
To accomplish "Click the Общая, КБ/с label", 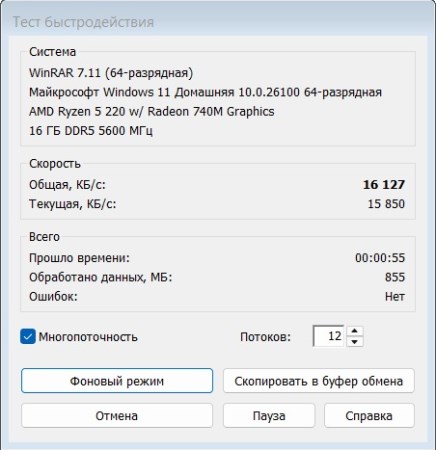I will click(67, 185).
